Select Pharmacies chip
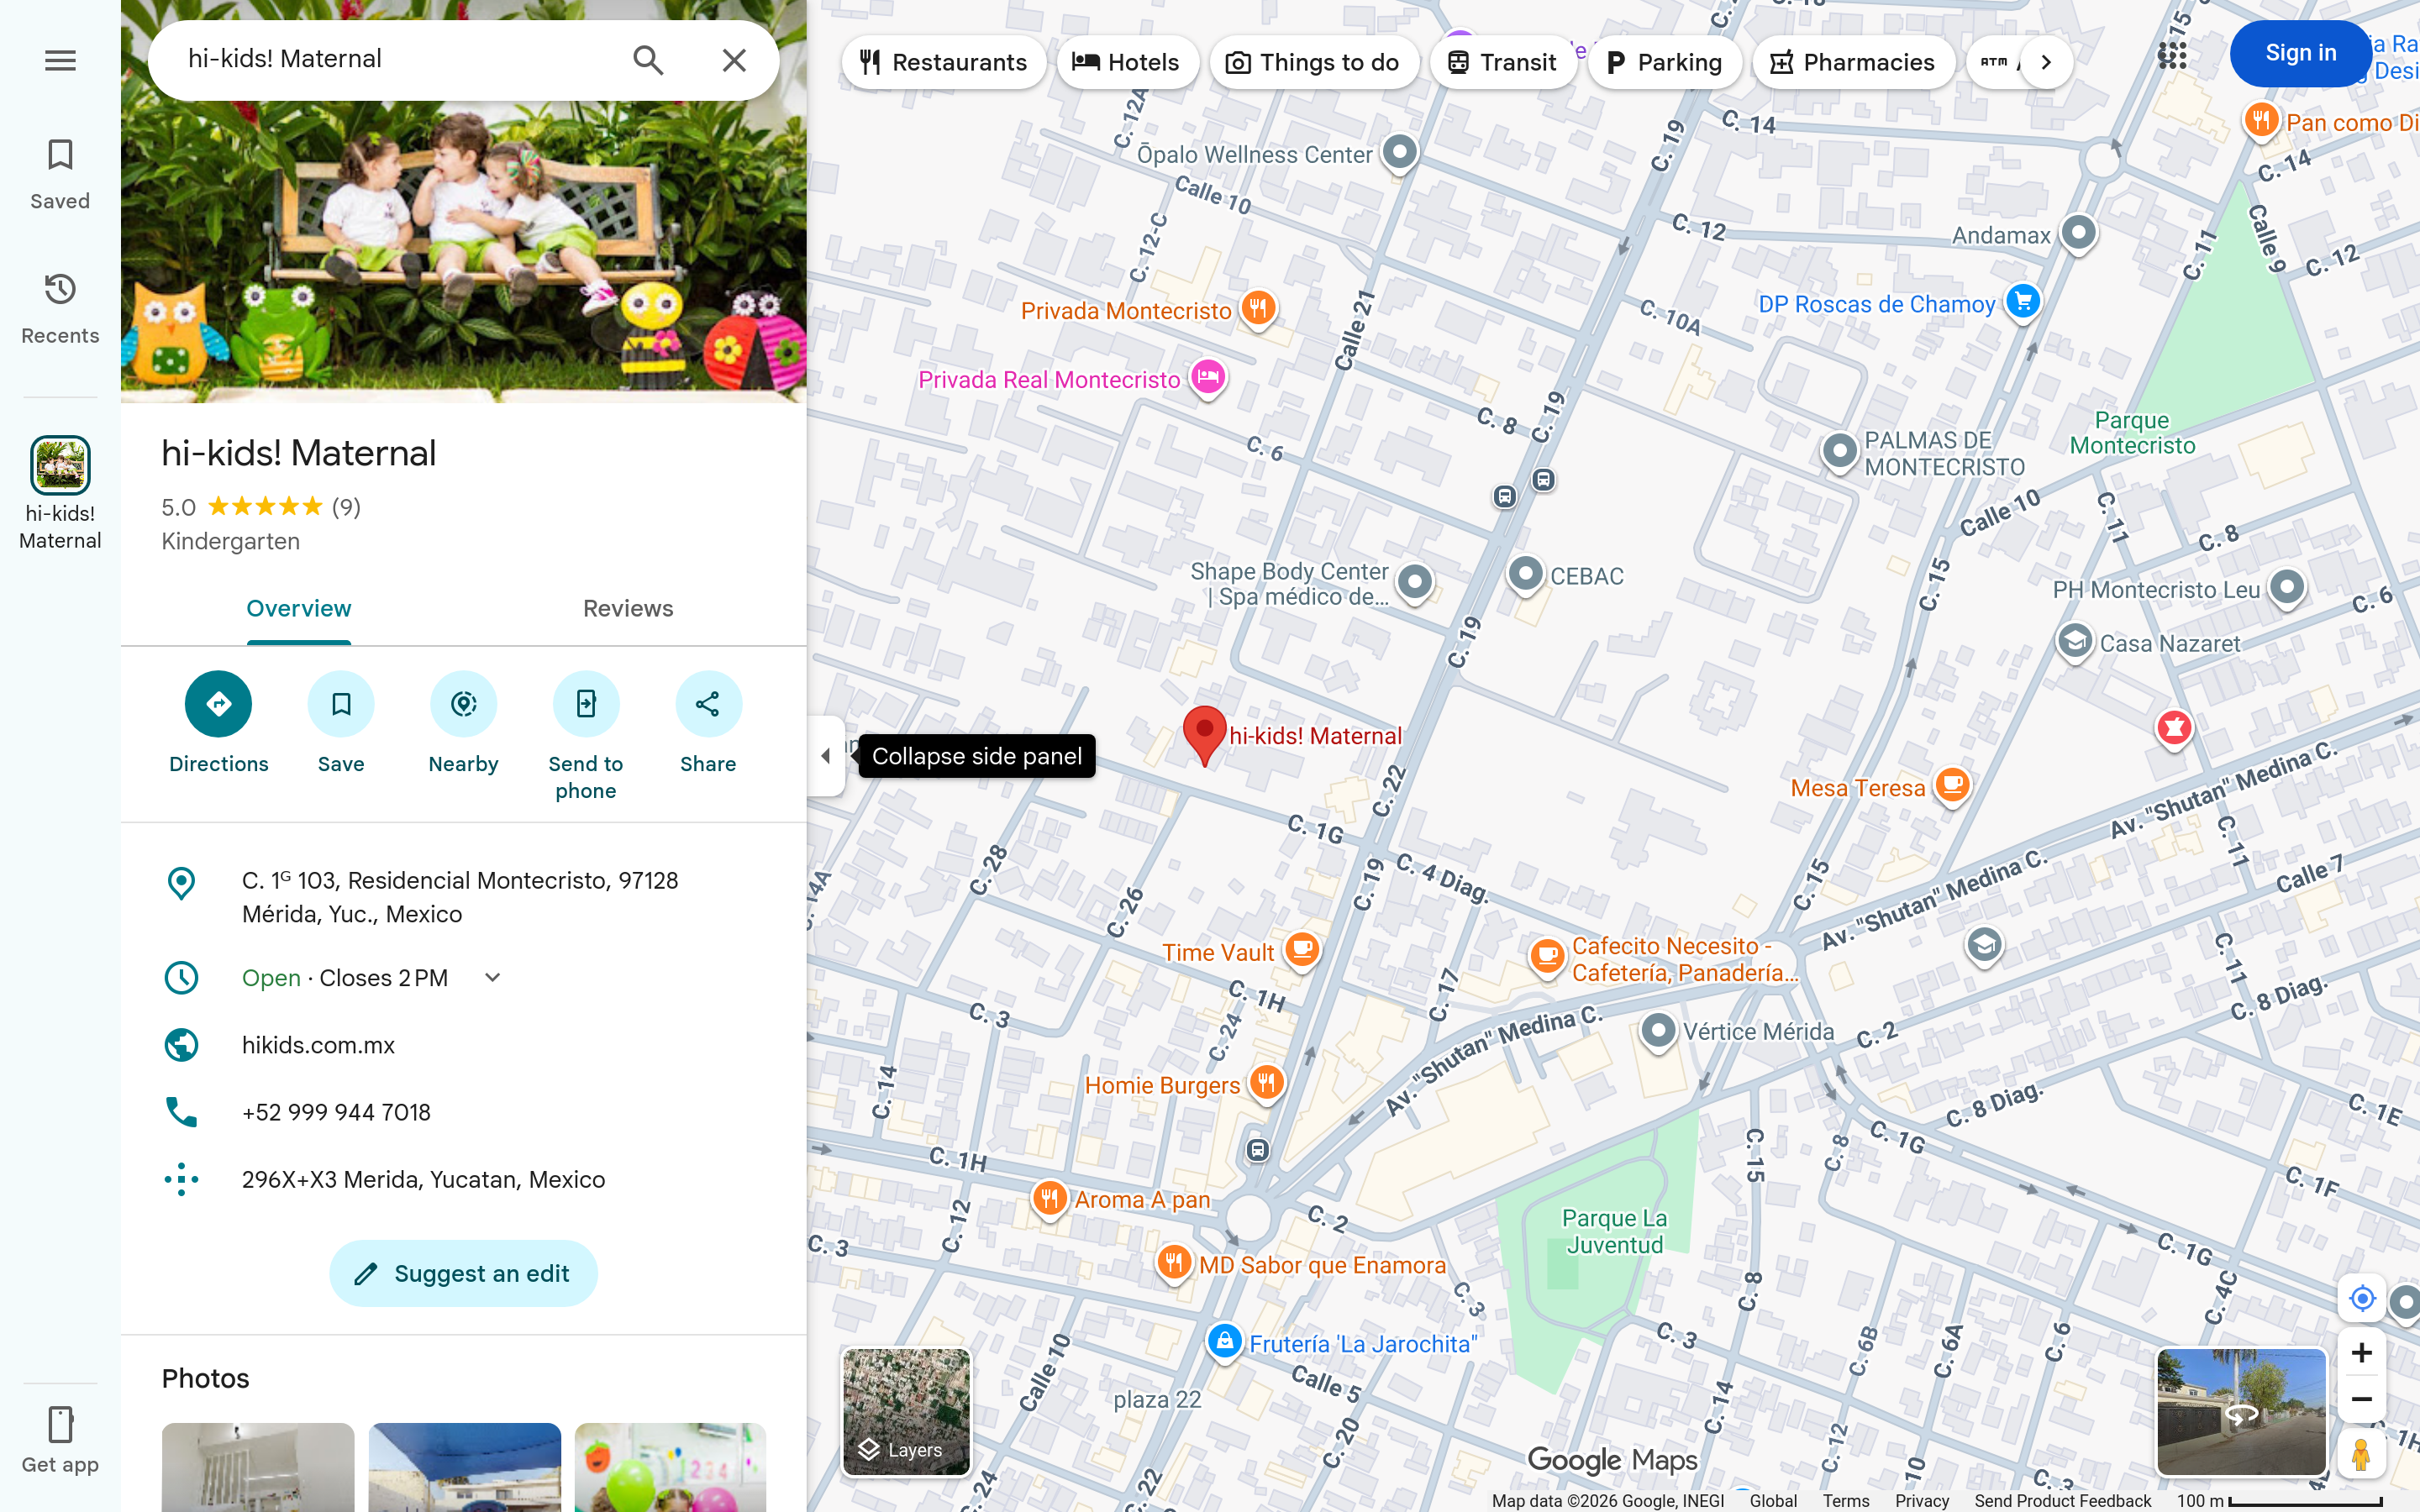This screenshot has width=2420, height=1512. click(1853, 62)
